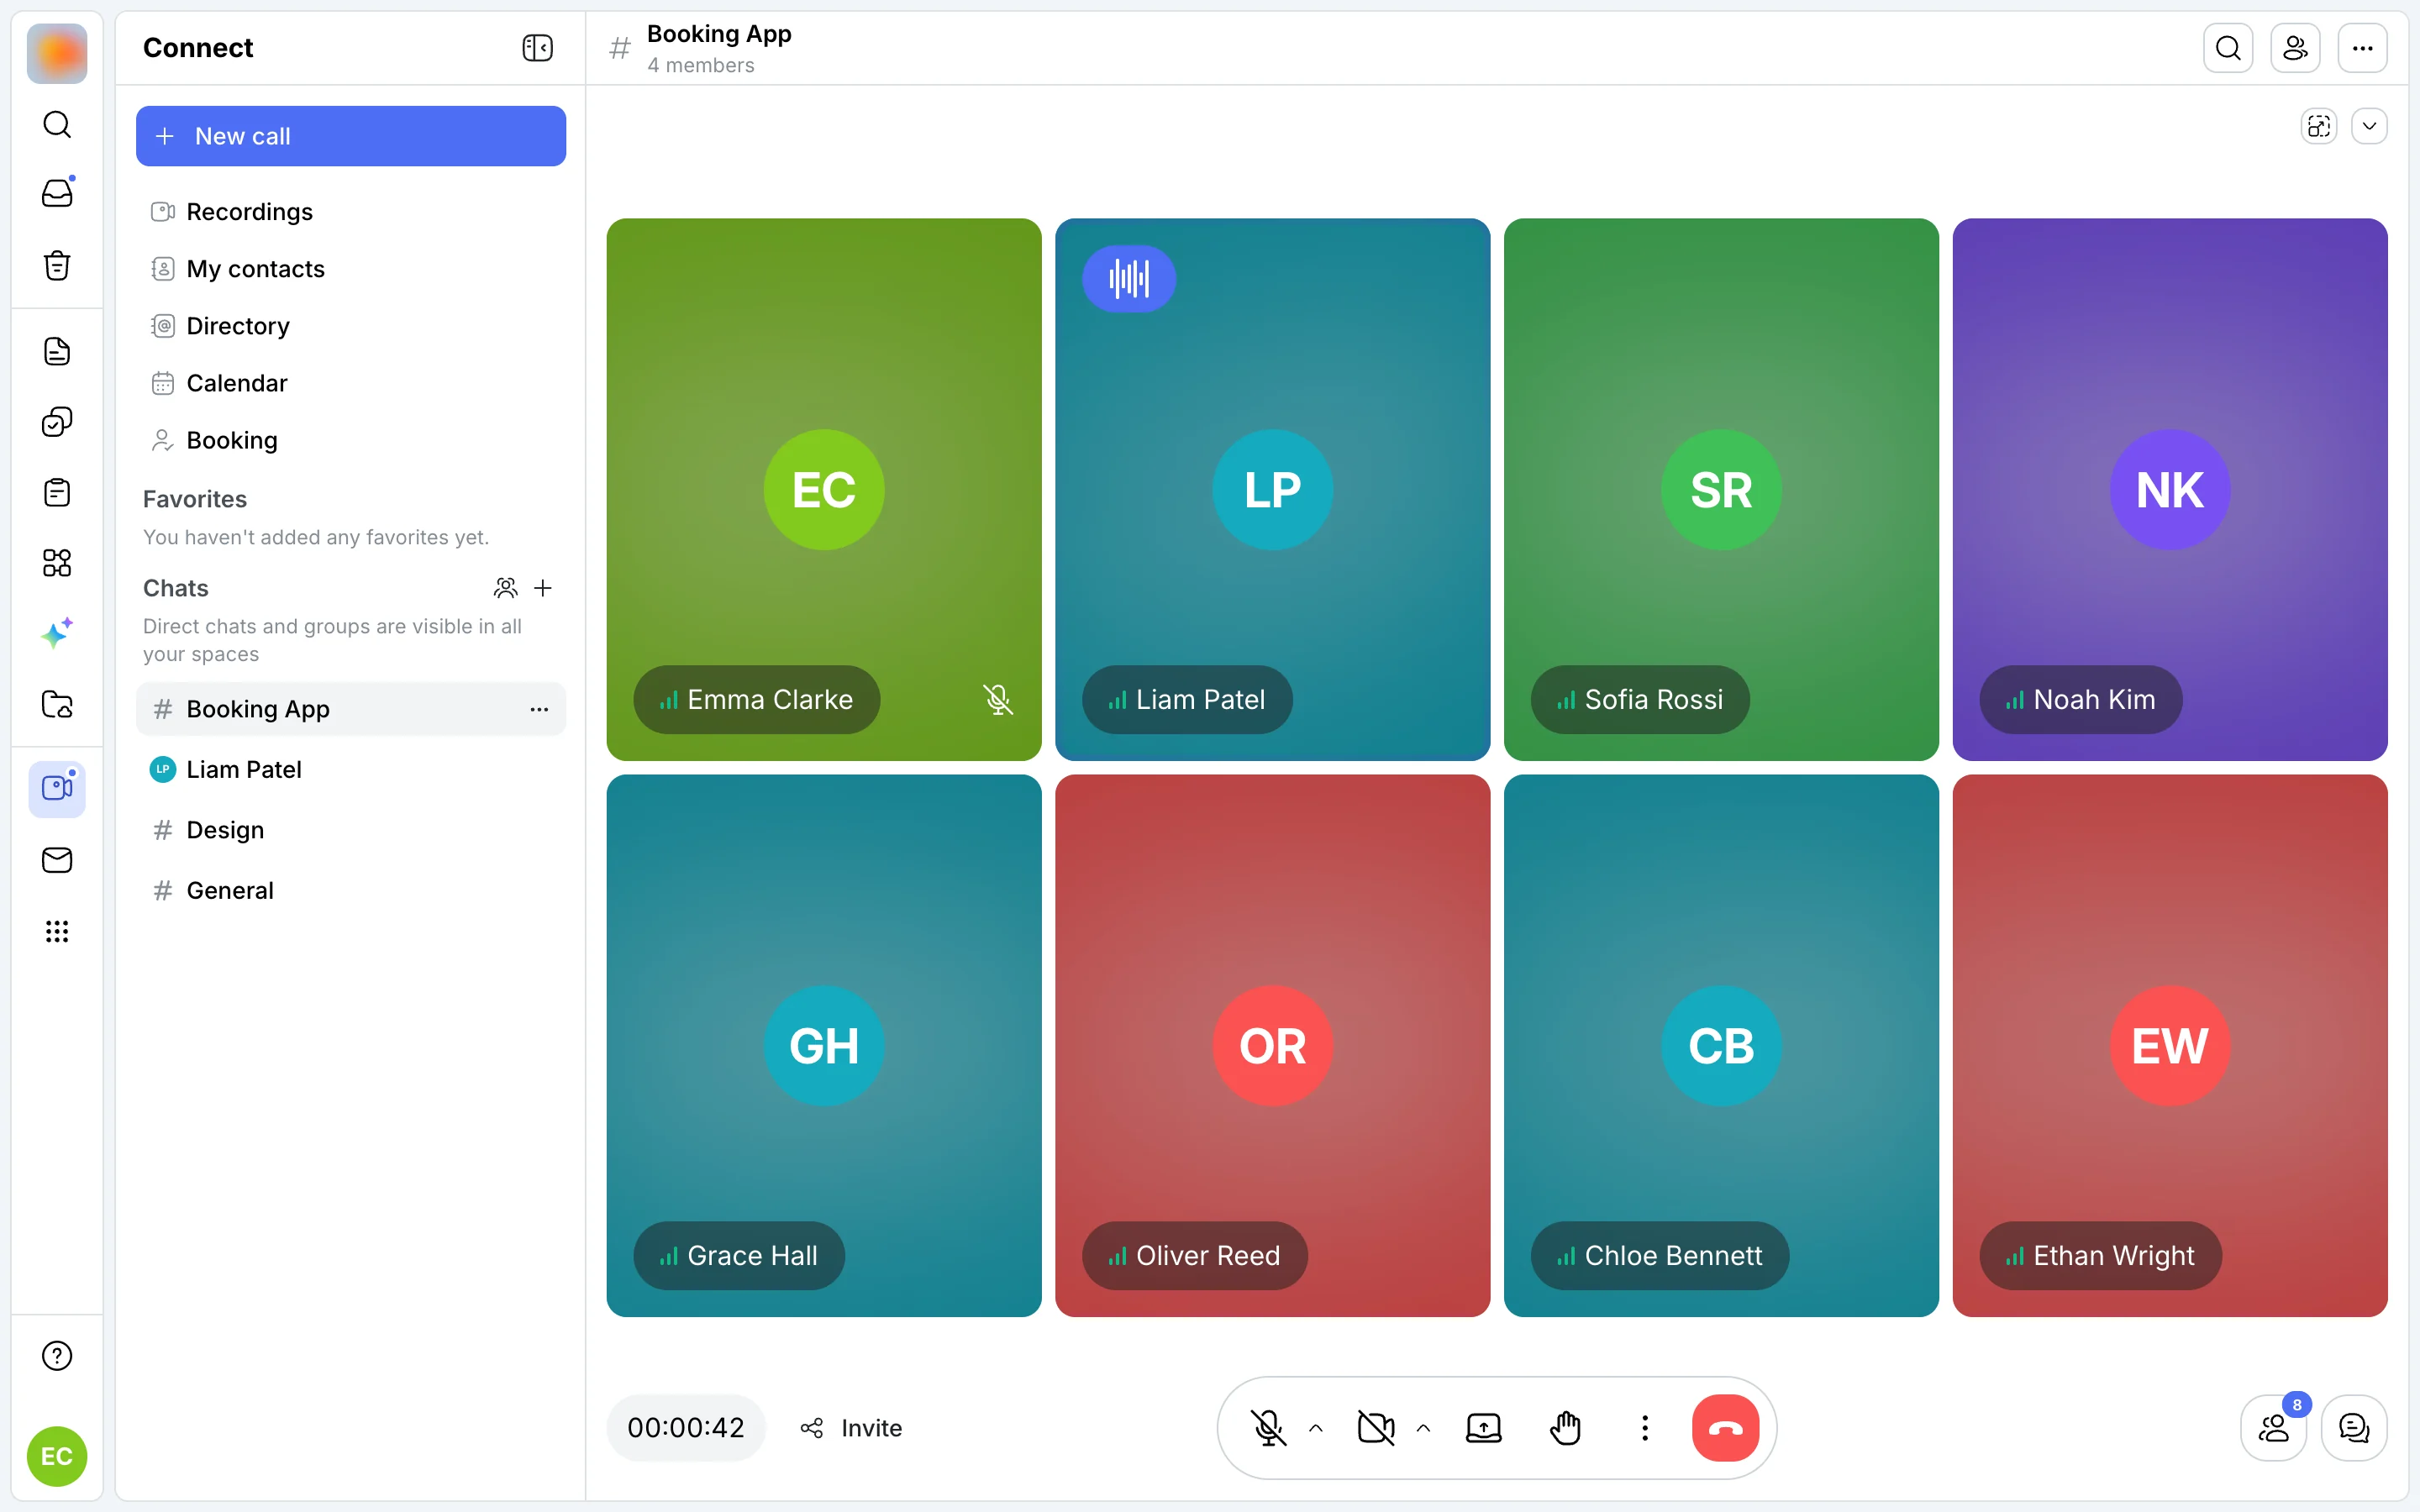Click the Emma Clarke name label
The image size is (2420, 1512).
(757, 699)
